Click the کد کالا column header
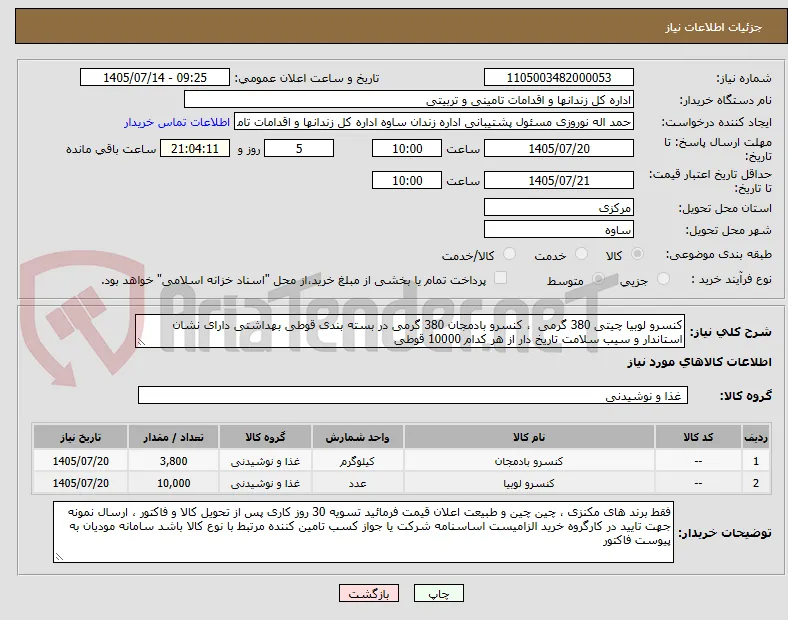This screenshot has height=620, width=788. pos(698,437)
